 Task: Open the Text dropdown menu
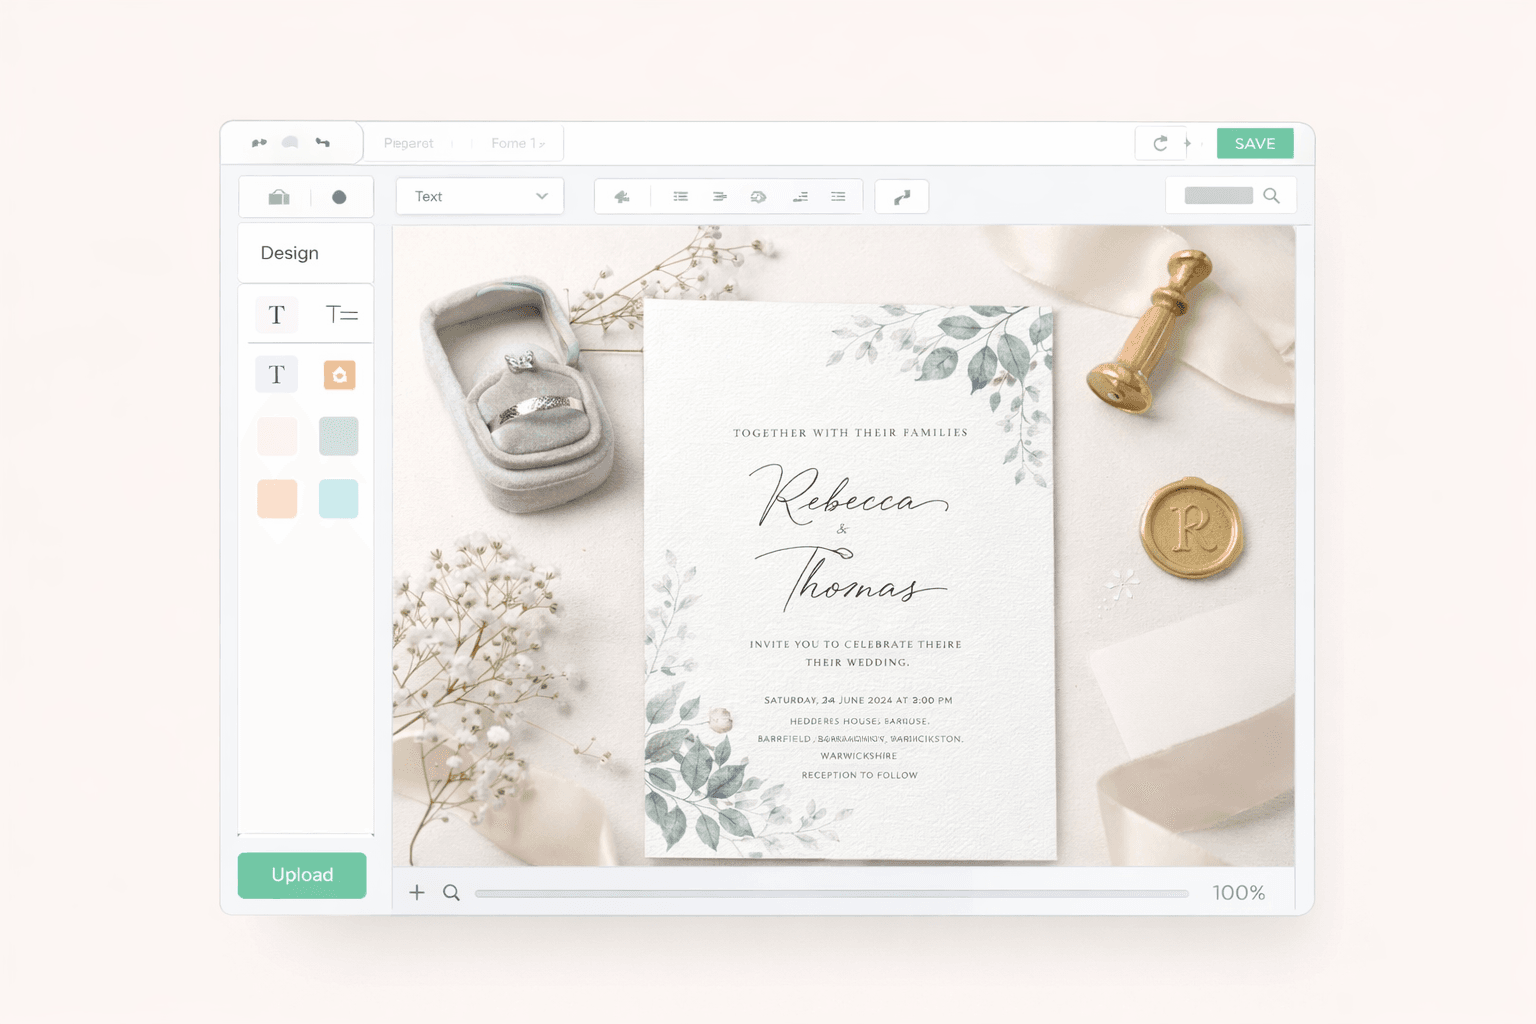[x=479, y=196]
